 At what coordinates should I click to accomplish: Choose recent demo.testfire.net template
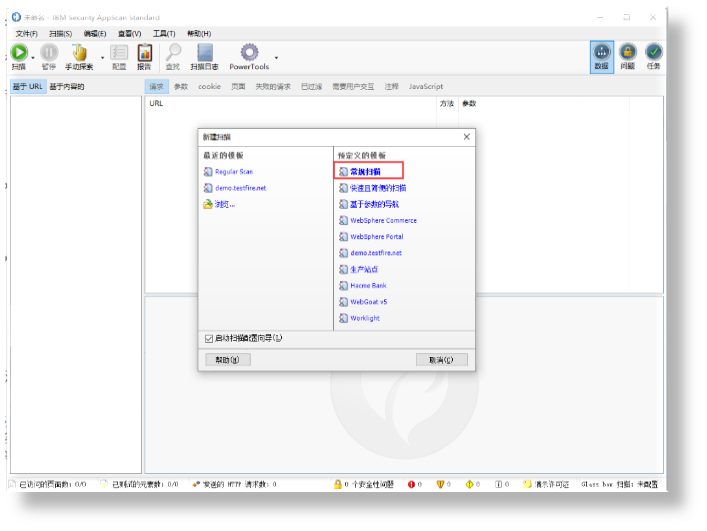click(x=240, y=188)
